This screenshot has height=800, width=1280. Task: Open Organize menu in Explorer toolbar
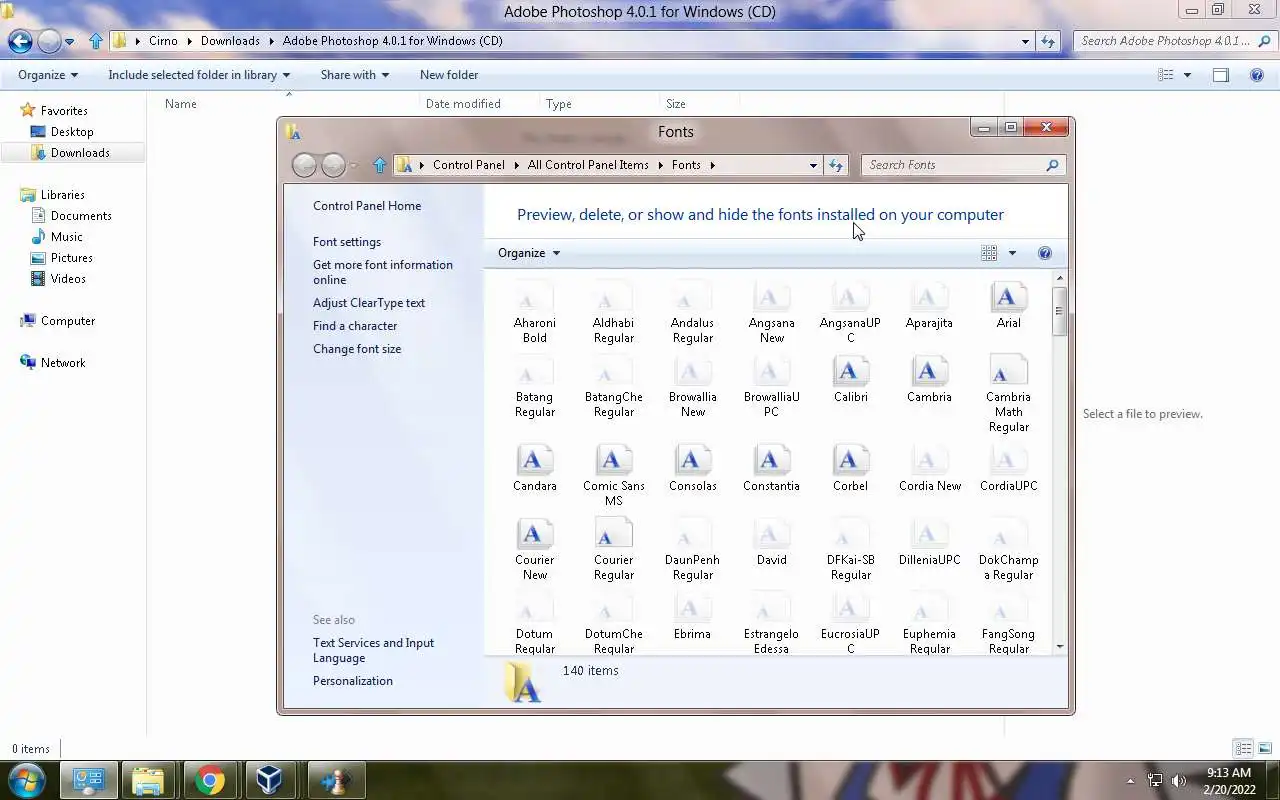pos(48,75)
